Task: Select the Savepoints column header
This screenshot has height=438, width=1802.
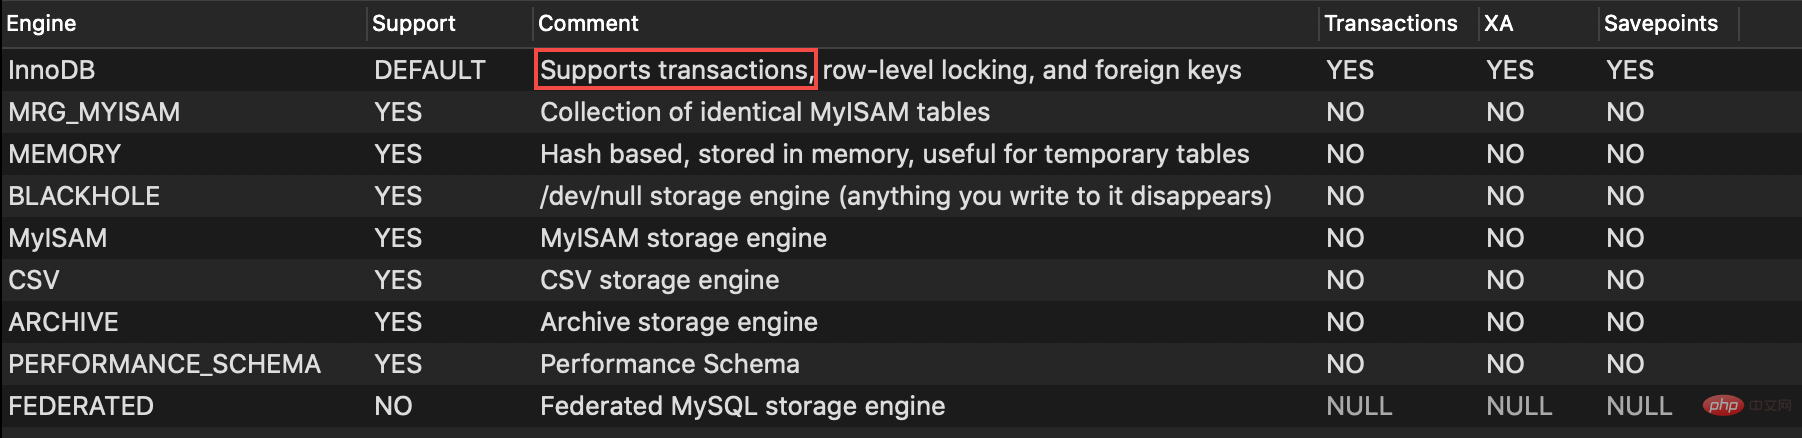Action: click(1660, 23)
